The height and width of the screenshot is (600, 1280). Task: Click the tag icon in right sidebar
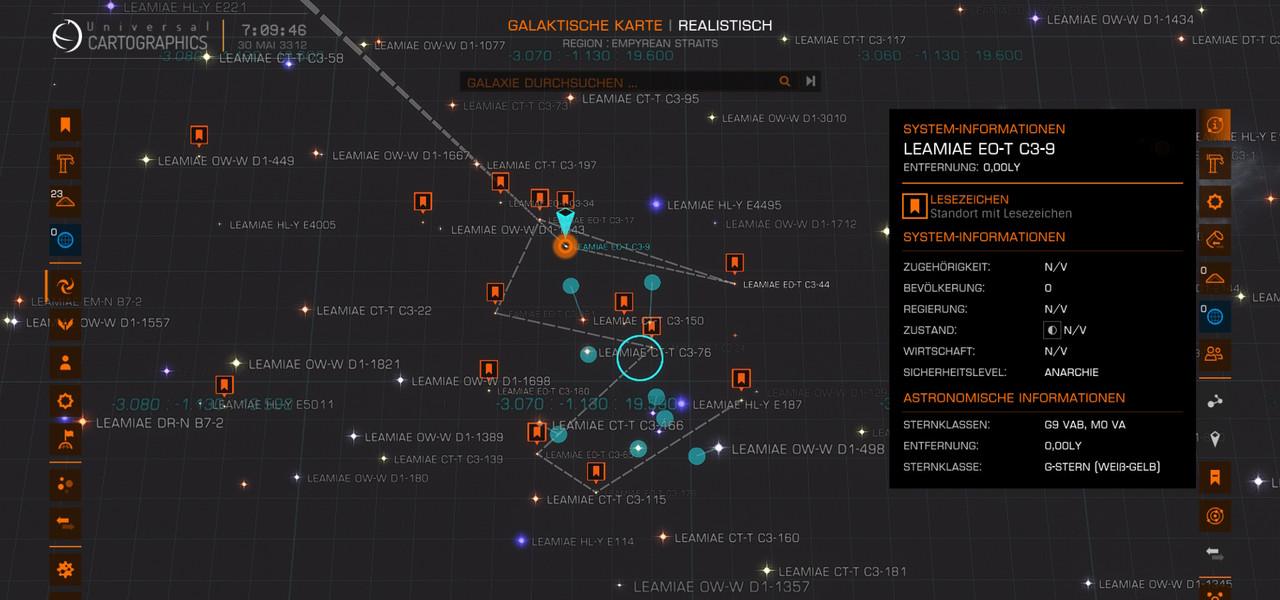point(1215,240)
